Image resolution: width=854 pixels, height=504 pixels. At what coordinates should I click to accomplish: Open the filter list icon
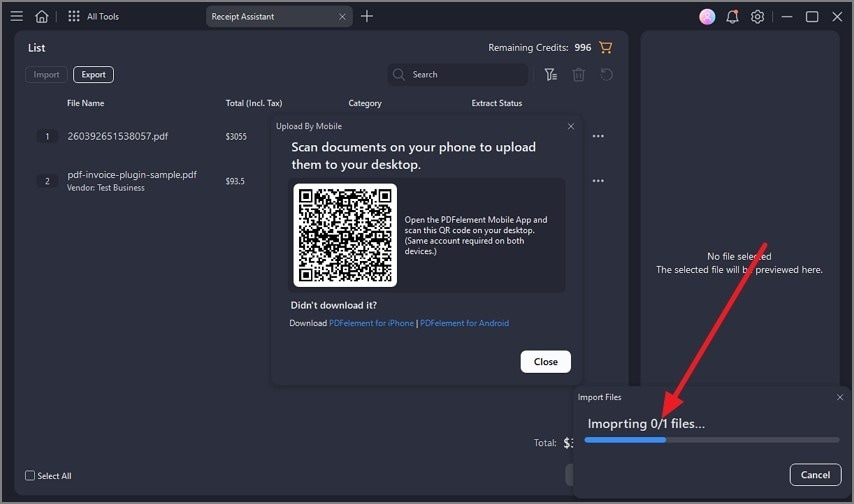pos(551,75)
